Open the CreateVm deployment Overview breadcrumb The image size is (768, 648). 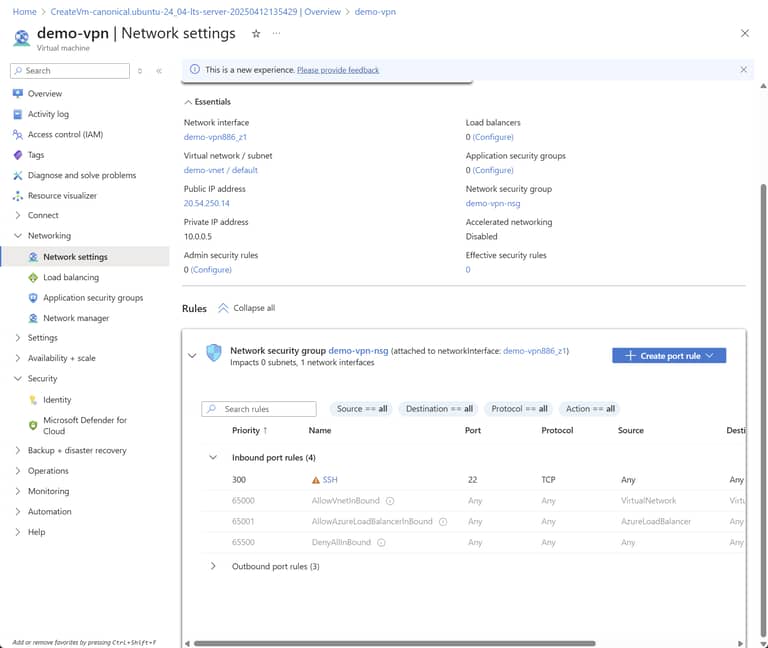coord(195,12)
